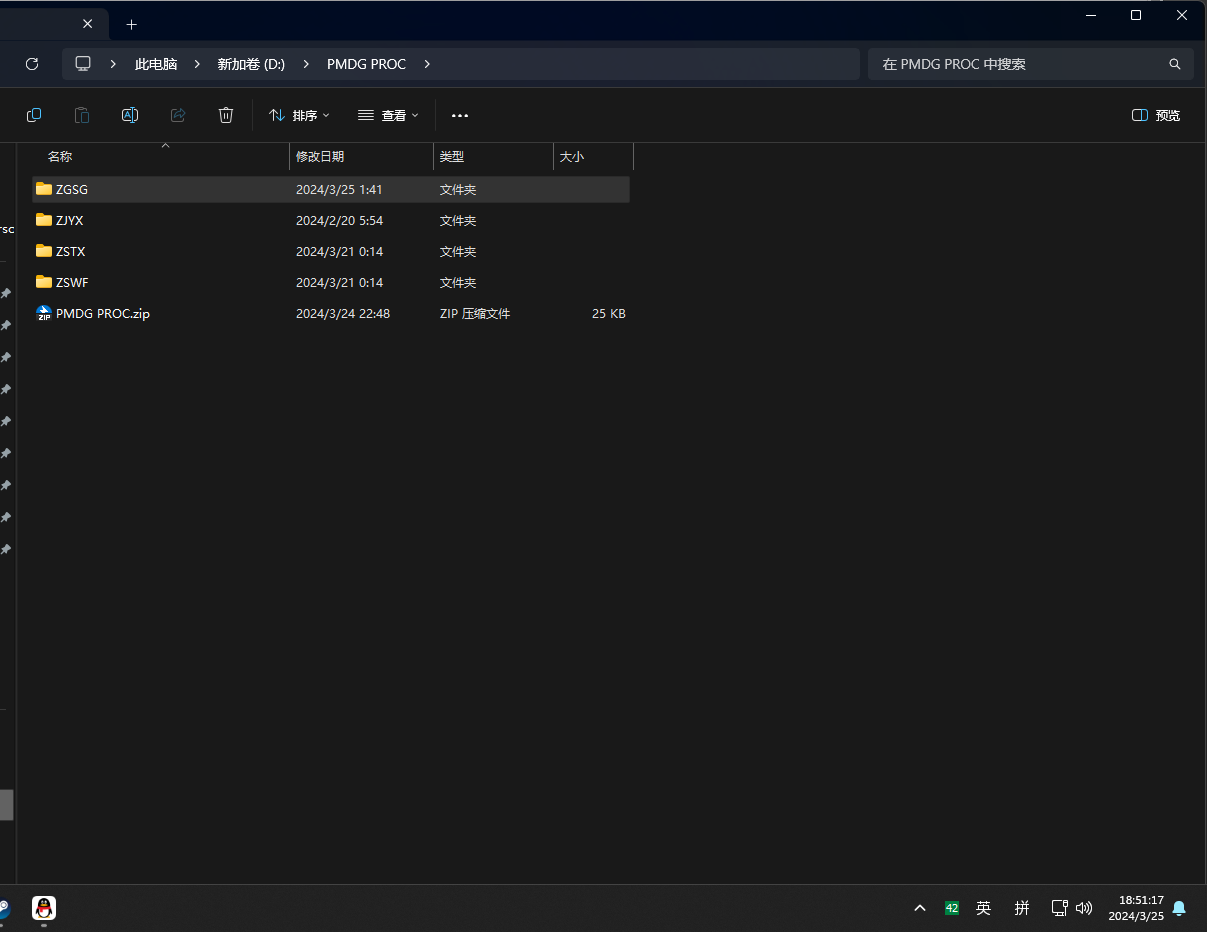
Task: Open the 排序 sort dropdown
Action: pos(299,115)
